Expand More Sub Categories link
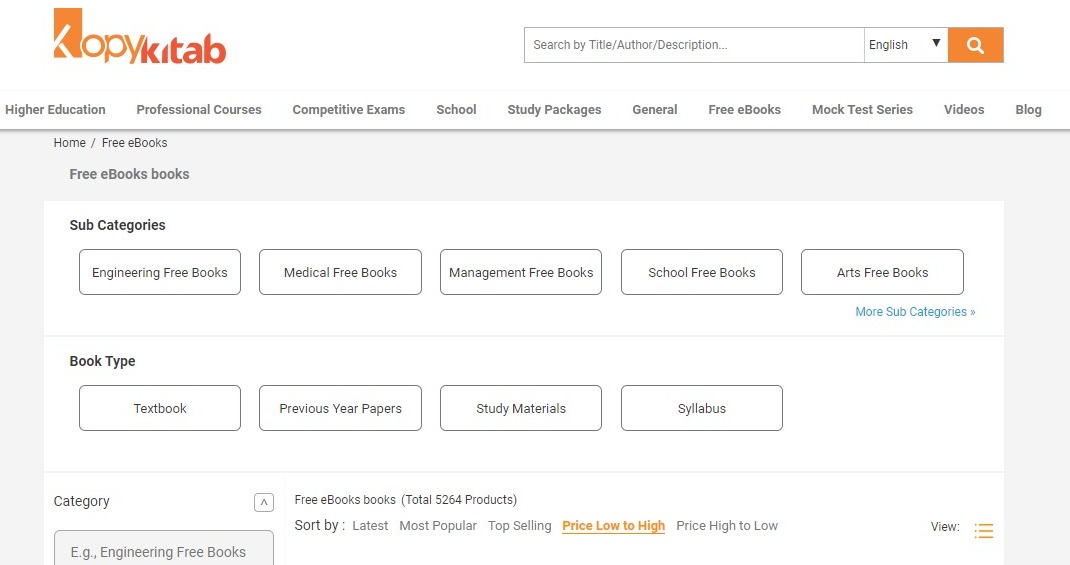Screen dimensions: 1070x565 (914, 312)
